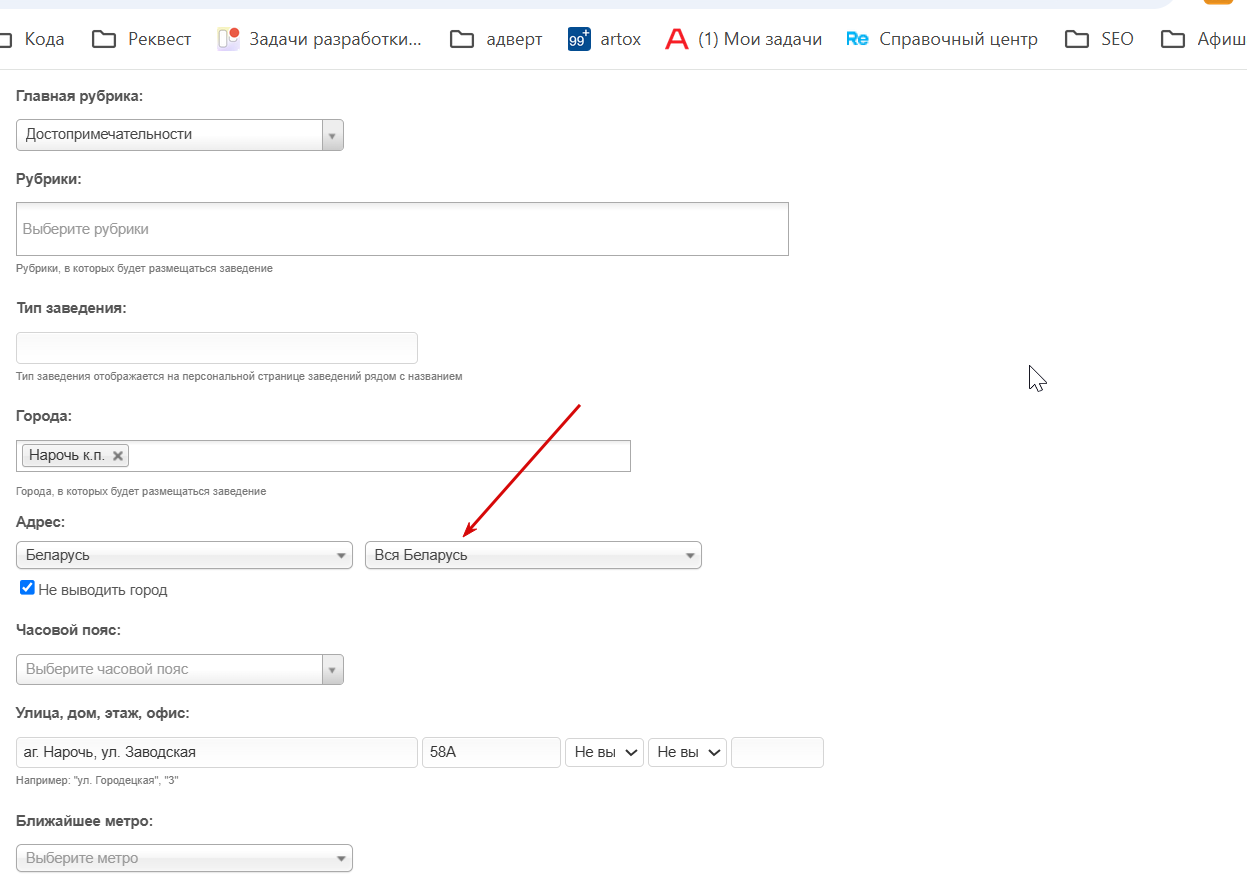This screenshot has height=881, width=1247.
Task: Open the Реквест bookmarks folder
Action: [141, 39]
